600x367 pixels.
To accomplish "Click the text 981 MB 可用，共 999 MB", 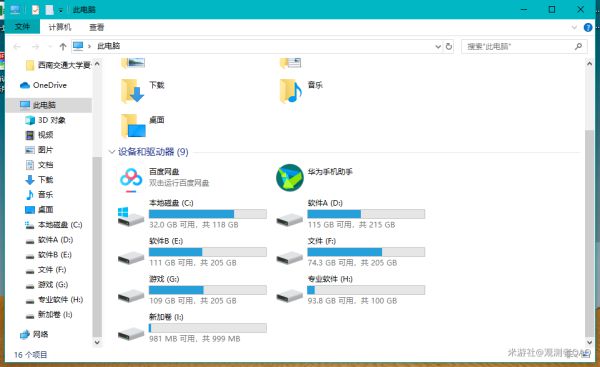I will pos(194,339).
